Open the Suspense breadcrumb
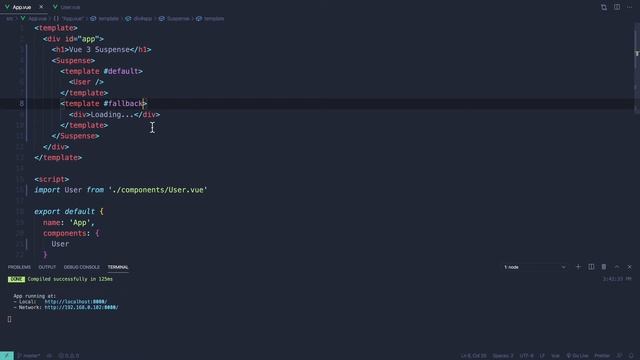This screenshot has width=640, height=360. [x=174, y=19]
